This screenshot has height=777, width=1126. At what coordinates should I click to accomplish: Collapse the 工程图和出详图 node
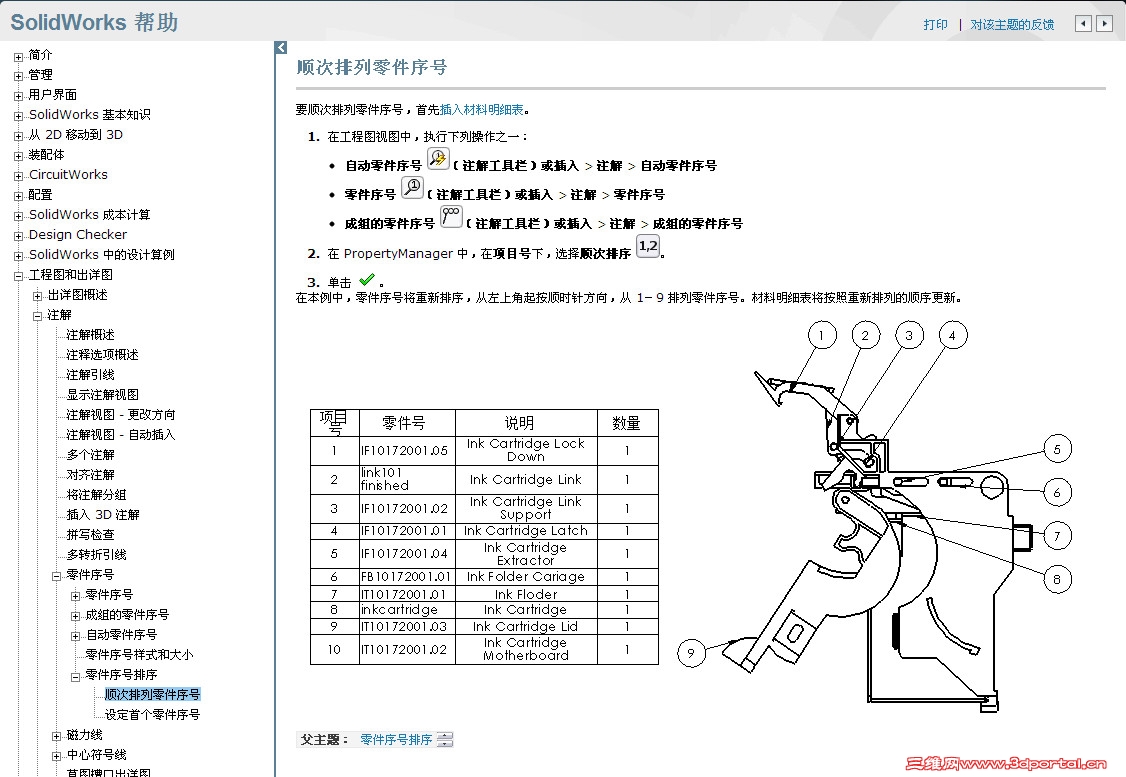coord(19,276)
